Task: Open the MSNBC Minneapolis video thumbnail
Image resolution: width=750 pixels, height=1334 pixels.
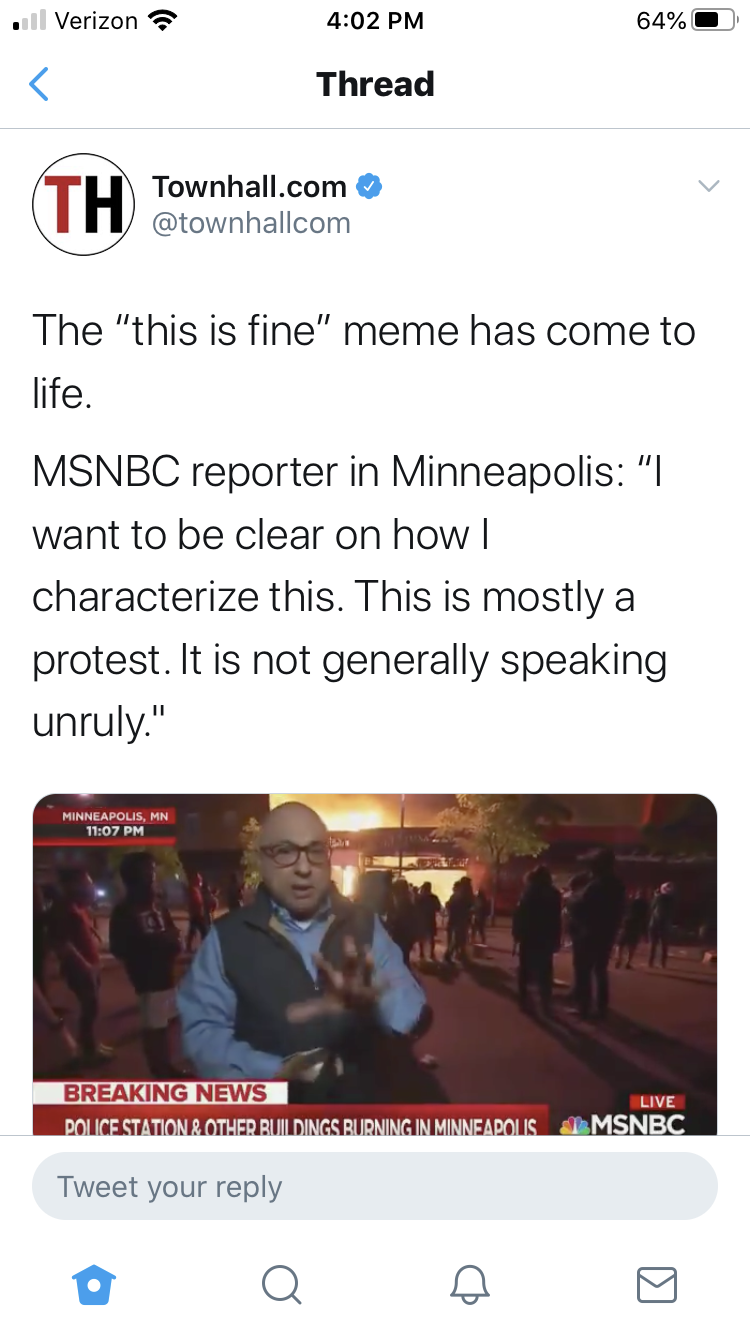Action: click(375, 964)
